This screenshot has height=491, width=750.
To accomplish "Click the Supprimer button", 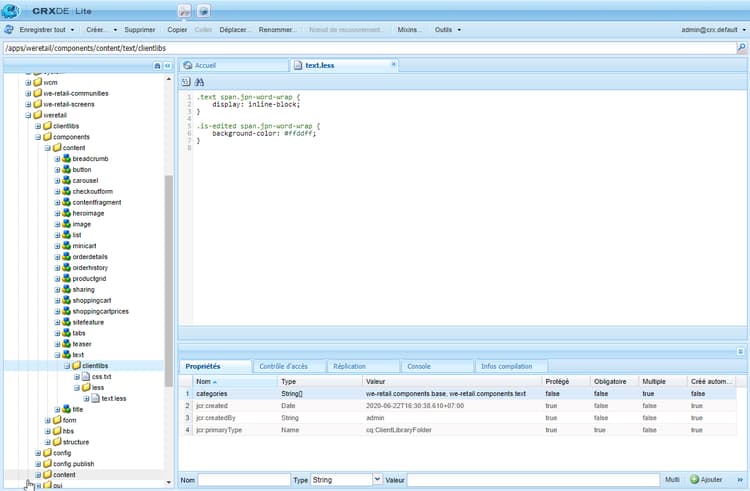I will click(x=139, y=30).
